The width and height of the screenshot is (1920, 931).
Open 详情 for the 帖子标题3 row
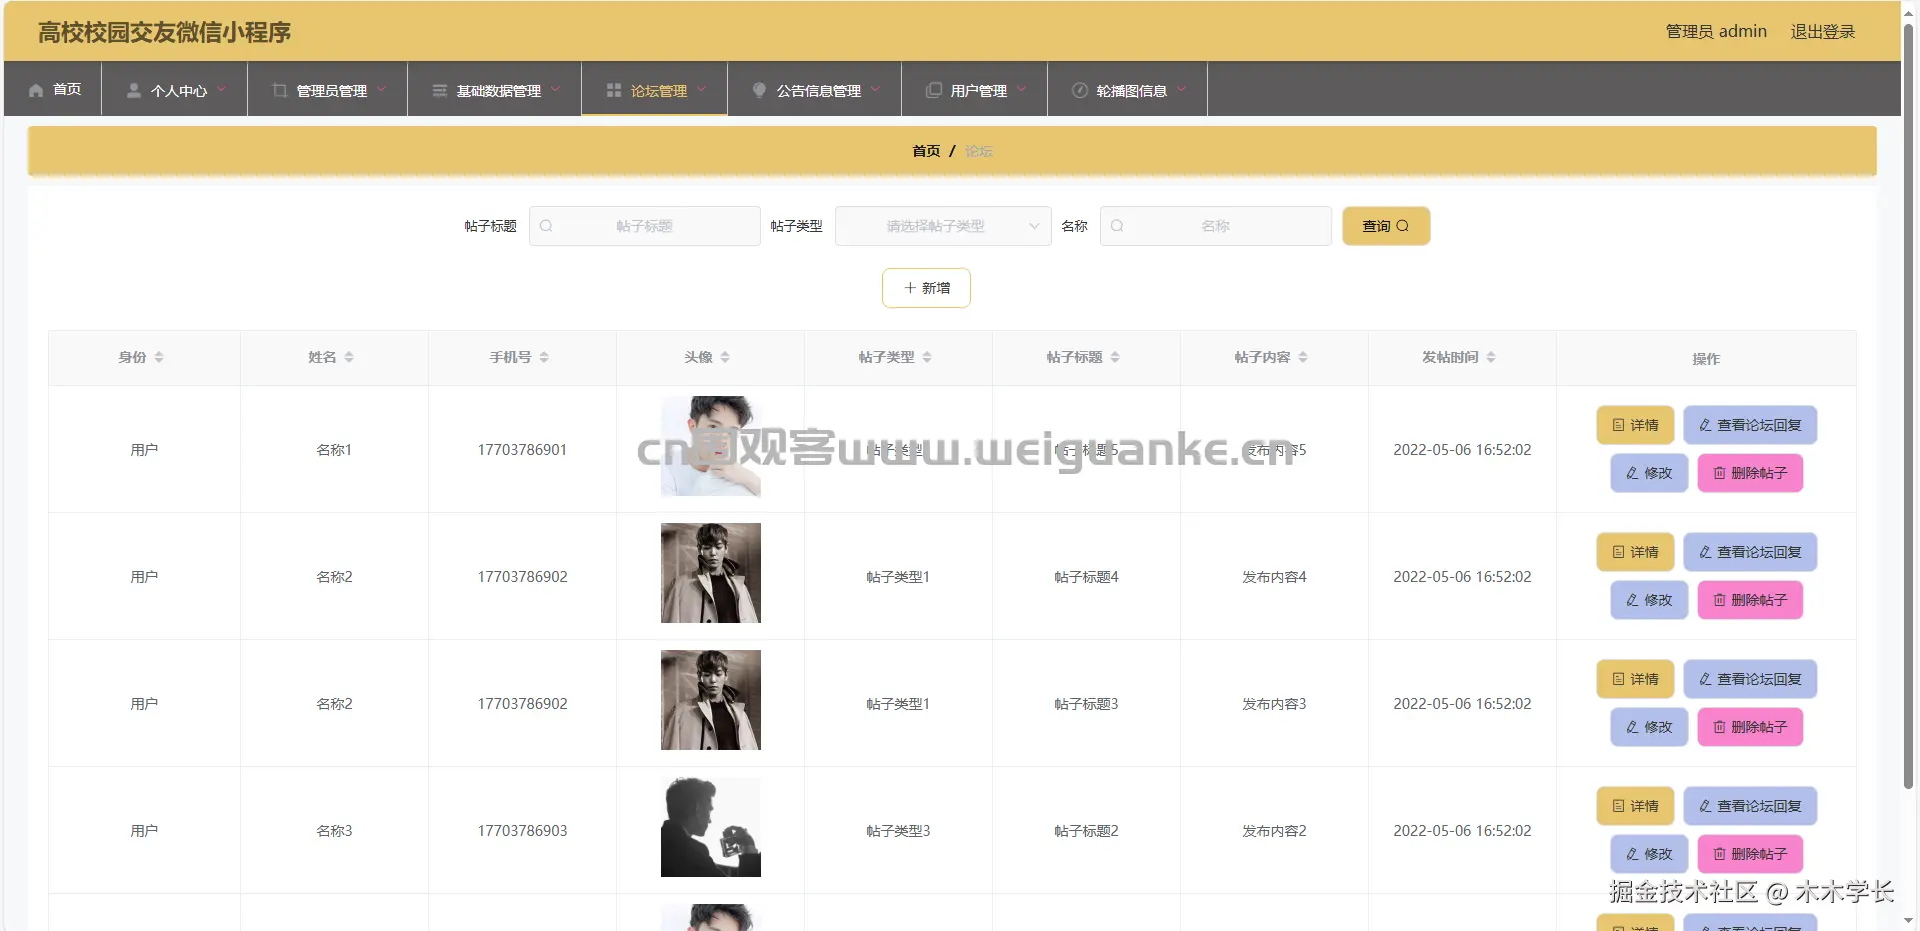1635,679
